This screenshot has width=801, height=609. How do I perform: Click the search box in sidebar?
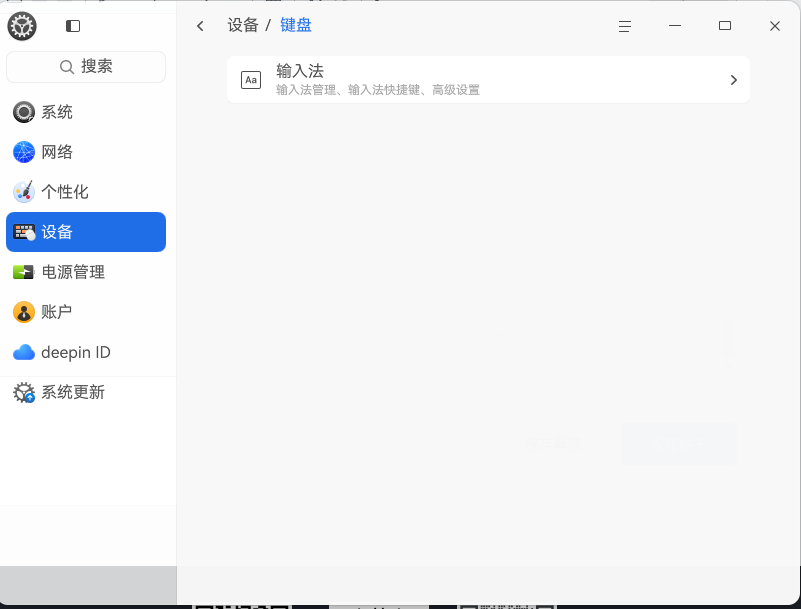pyautogui.click(x=86, y=66)
